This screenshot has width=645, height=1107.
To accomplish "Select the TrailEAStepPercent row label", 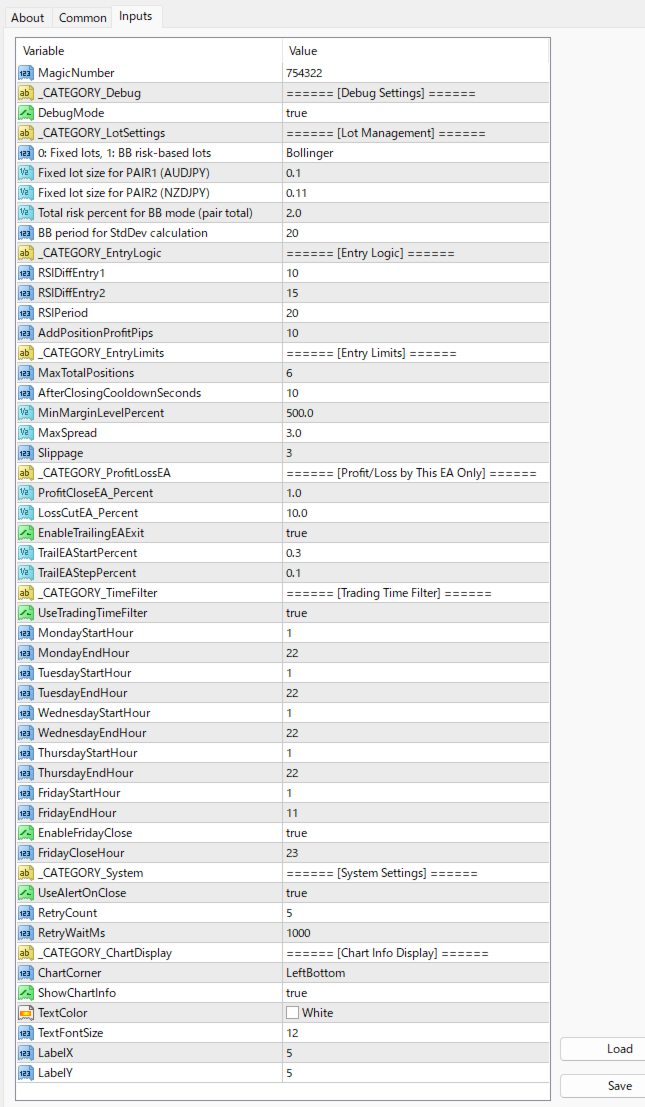I will click(87, 573).
